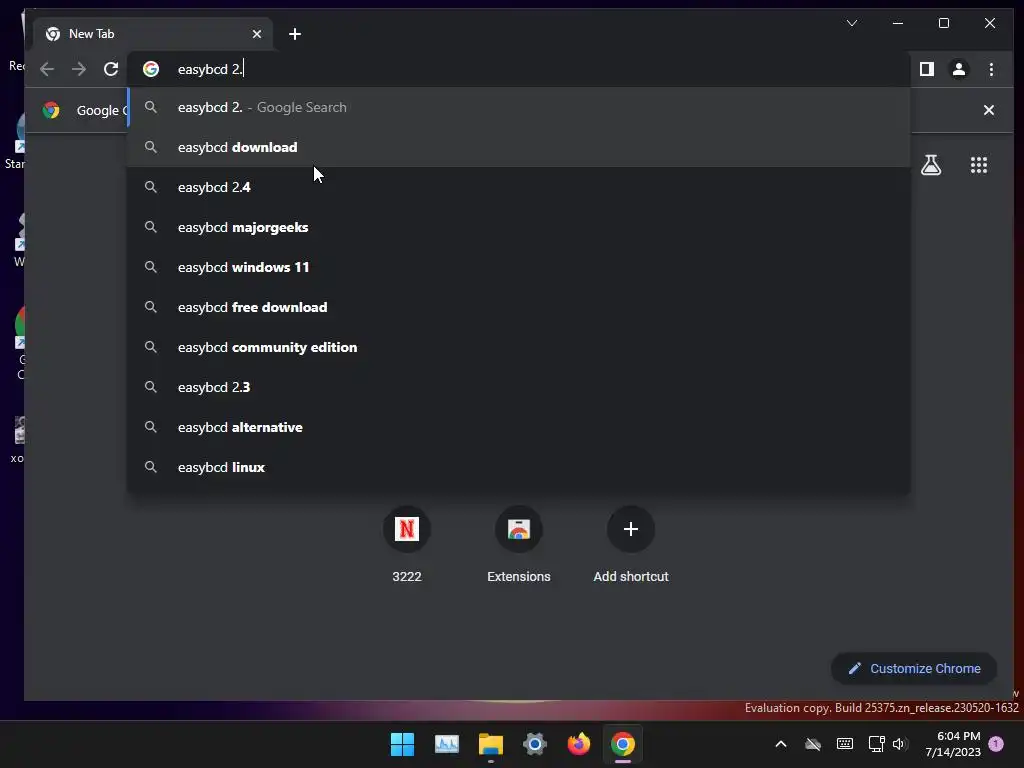Open Settings gear from taskbar
Viewport: 1024px width, 768px height.
click(534, 744)
